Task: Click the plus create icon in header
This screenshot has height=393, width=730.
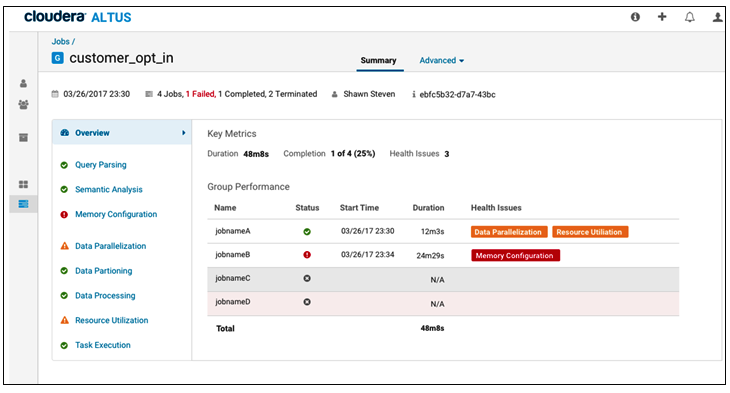Action: [x=662, y=17]
